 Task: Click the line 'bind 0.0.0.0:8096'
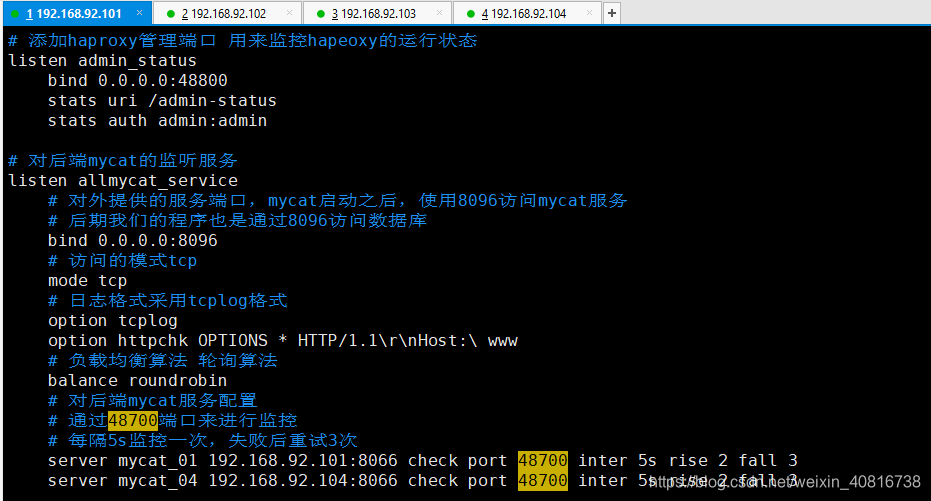point(132,240)
